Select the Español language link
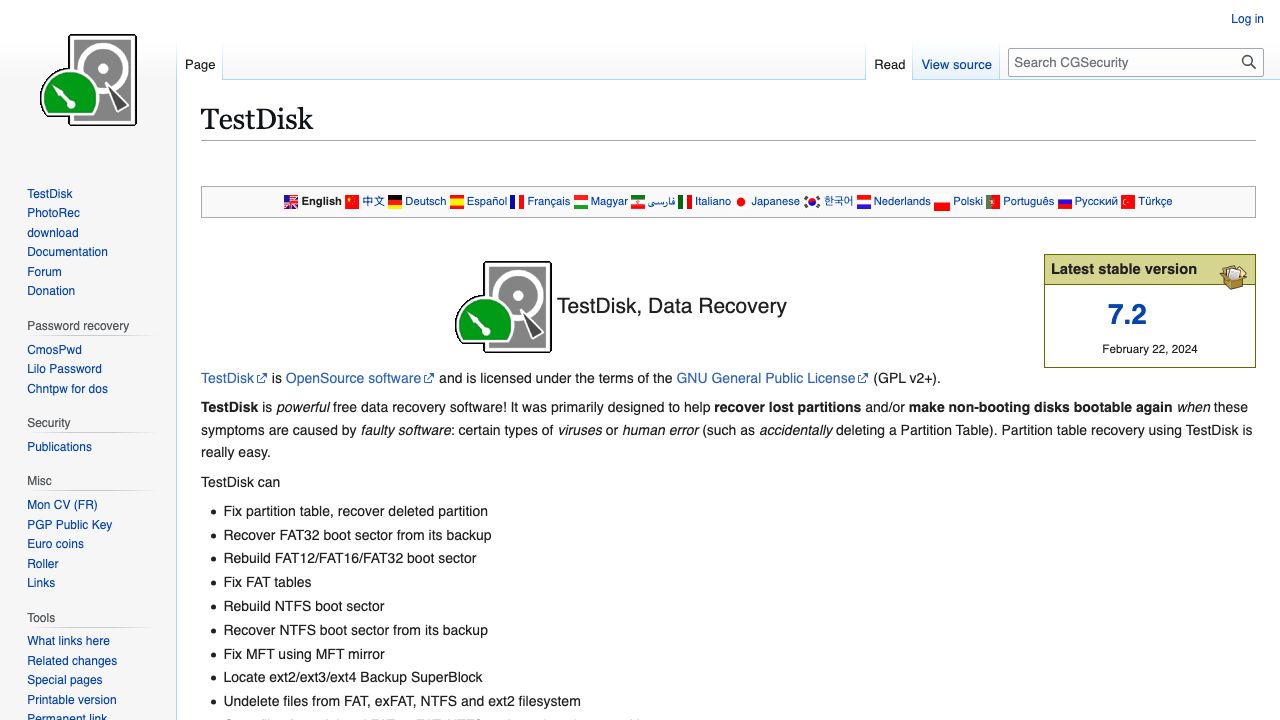 [487, 202]
